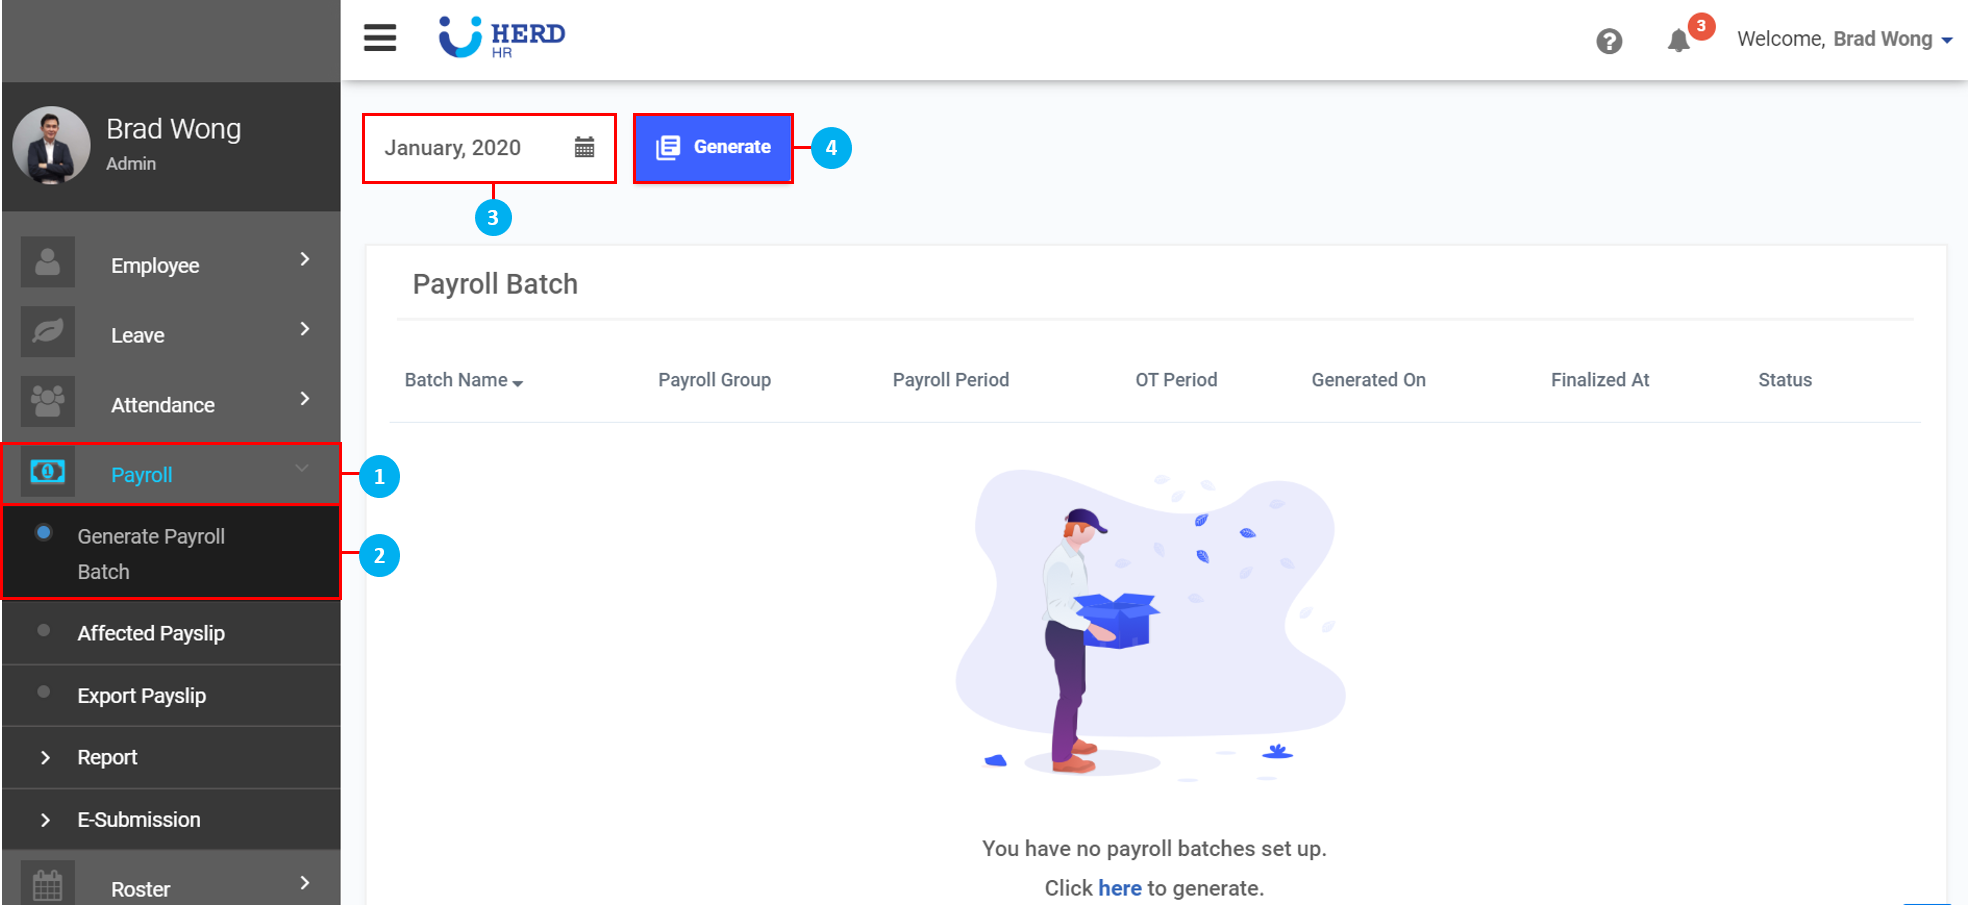Open the notifications bell icon
The width and height of the screenshot is (1968, 905).
tap(1679, 41)
